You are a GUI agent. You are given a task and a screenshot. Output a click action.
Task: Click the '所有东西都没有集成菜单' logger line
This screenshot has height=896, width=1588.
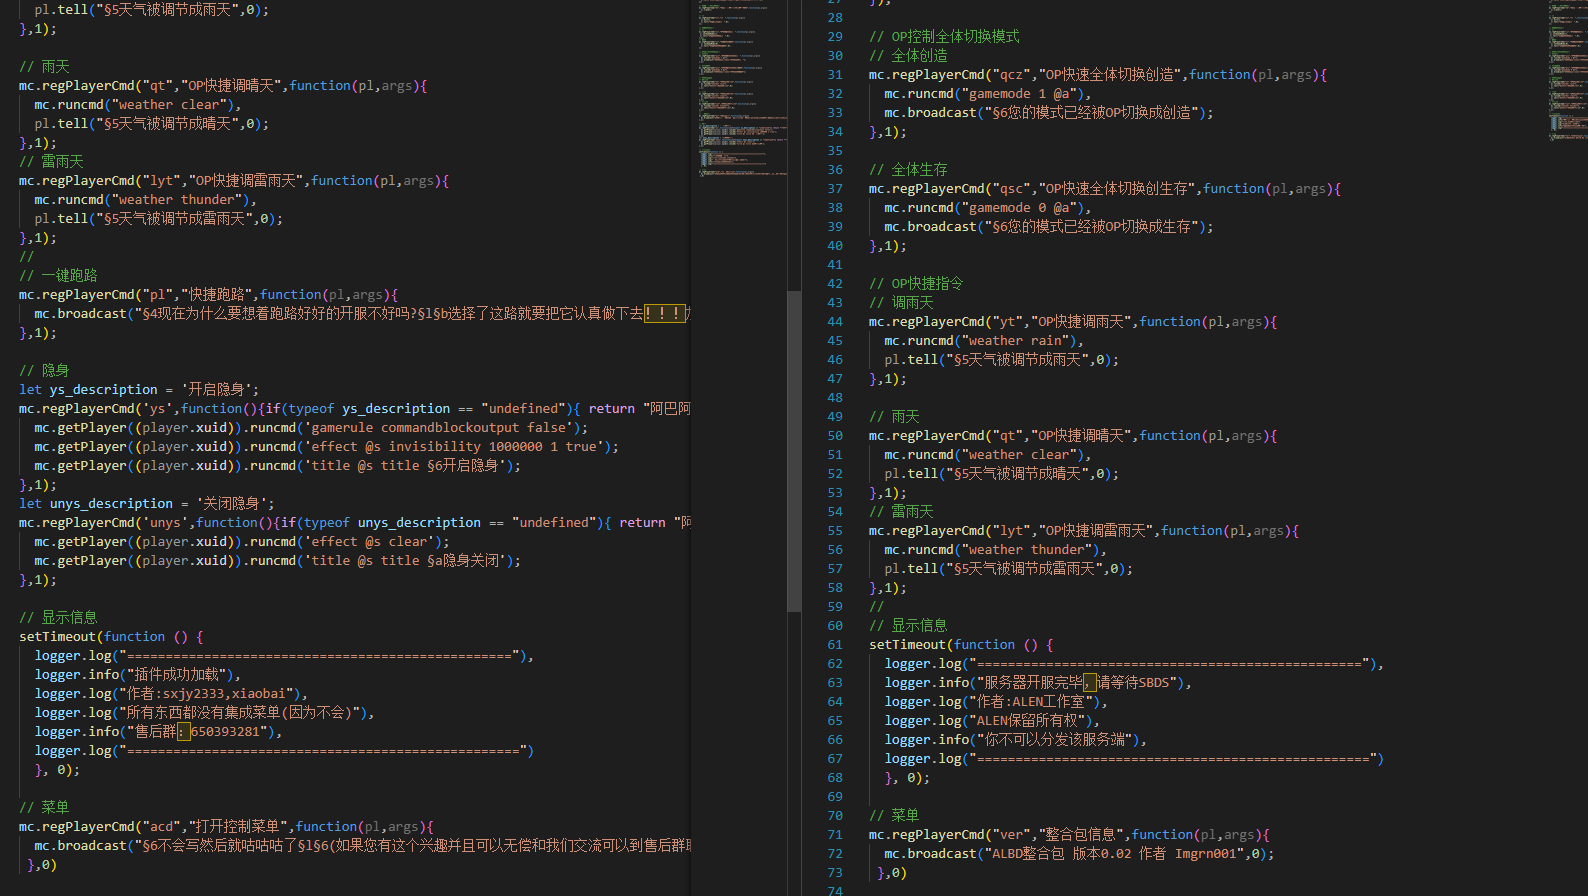205,713
